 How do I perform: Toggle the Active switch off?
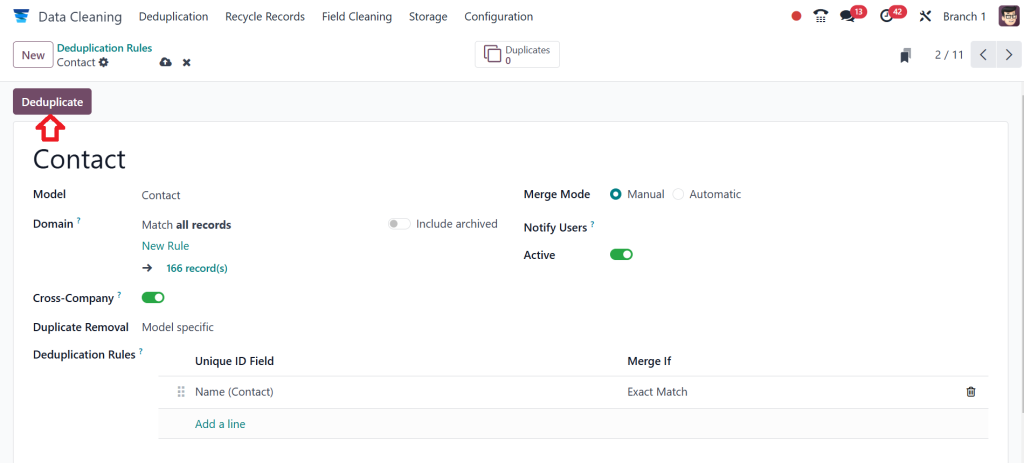pyautogui.click(x=621, y=255)
